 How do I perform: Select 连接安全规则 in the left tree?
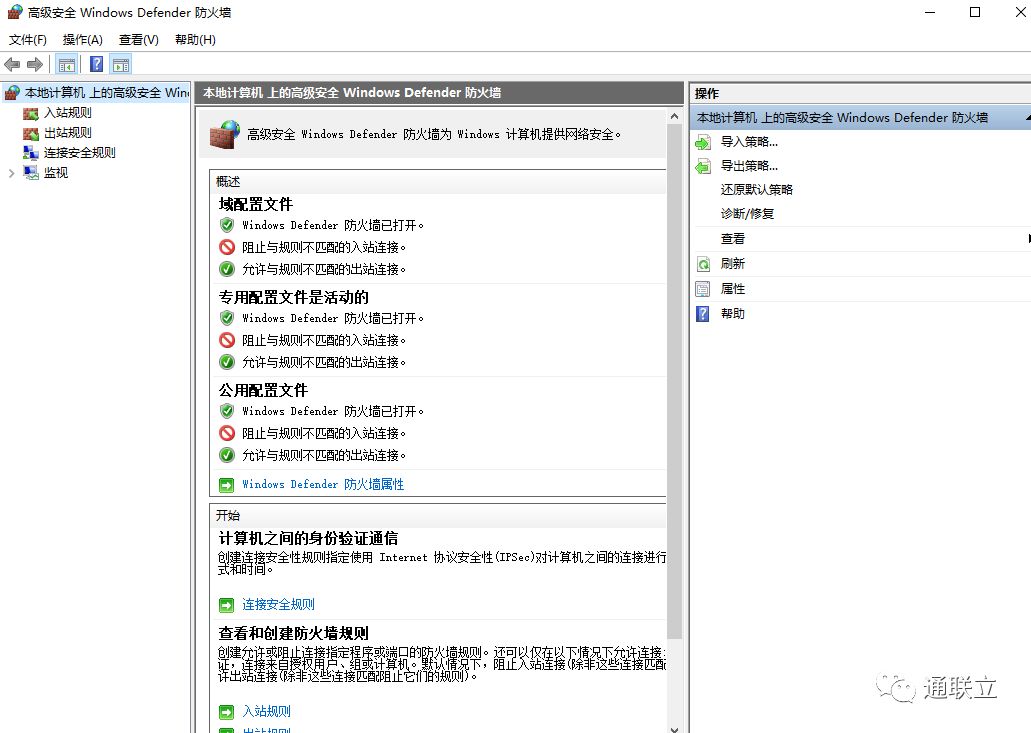point(79,153)
